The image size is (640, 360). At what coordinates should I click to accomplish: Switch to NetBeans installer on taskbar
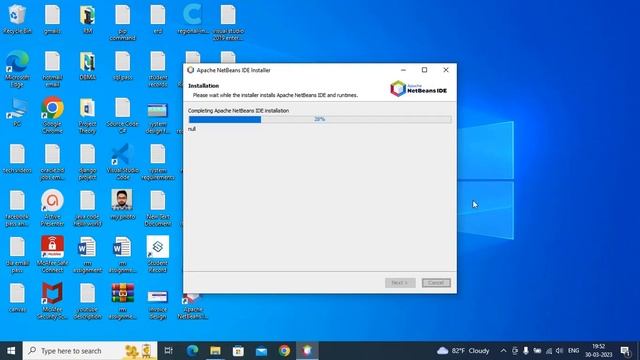click(307, 351)
